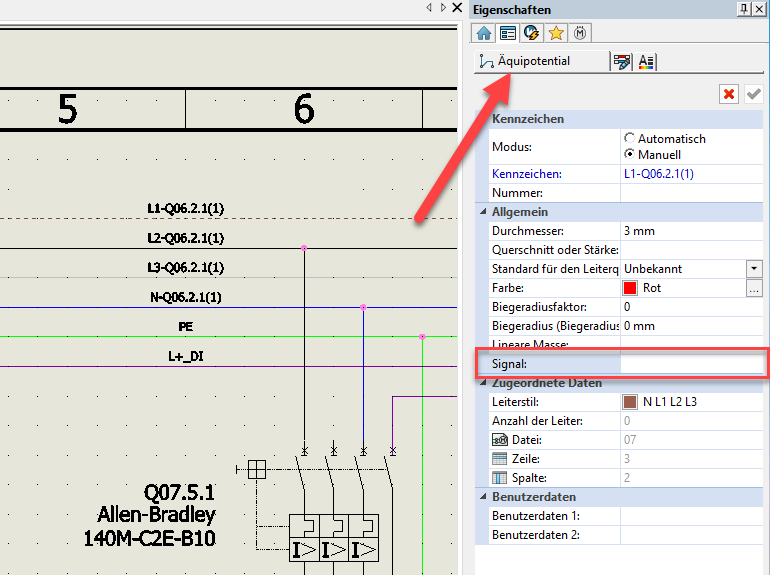
Task: Open the home tab icon in Eigenschaften
Action: [485, 33]
